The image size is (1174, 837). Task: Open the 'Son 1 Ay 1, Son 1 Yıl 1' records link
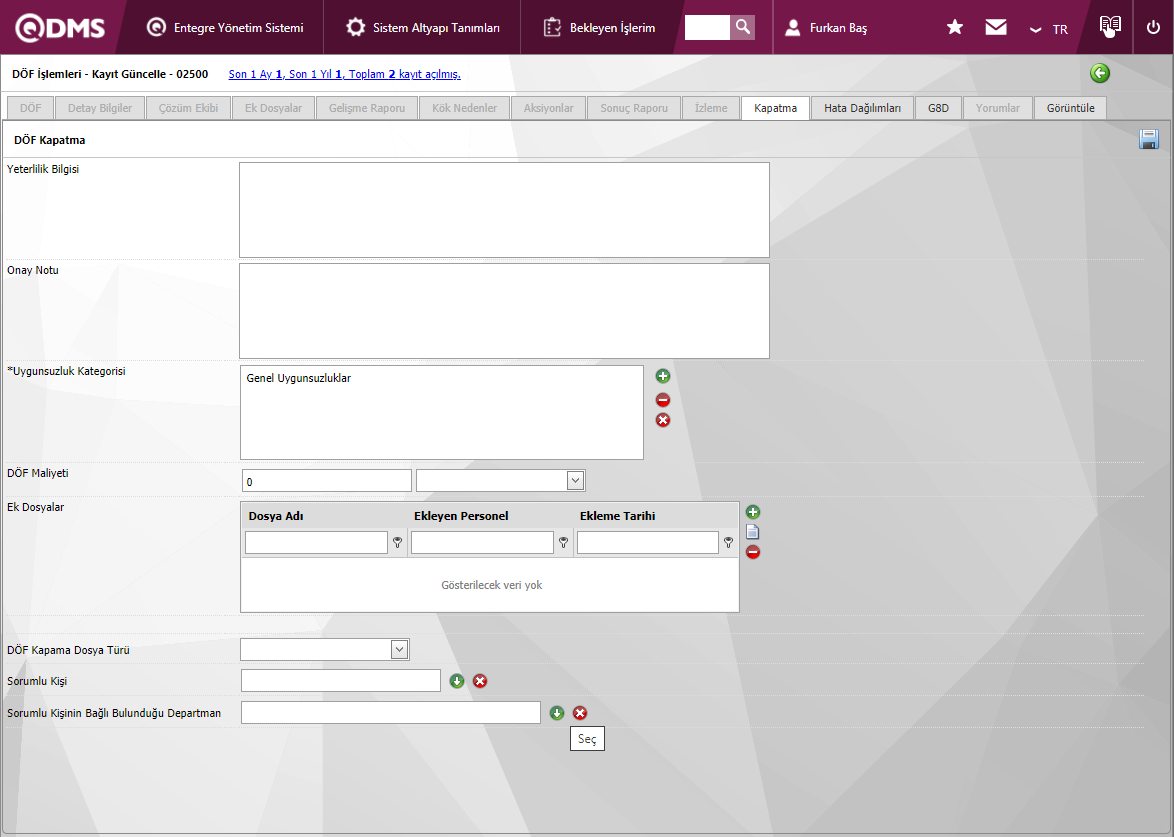point(344,74)
